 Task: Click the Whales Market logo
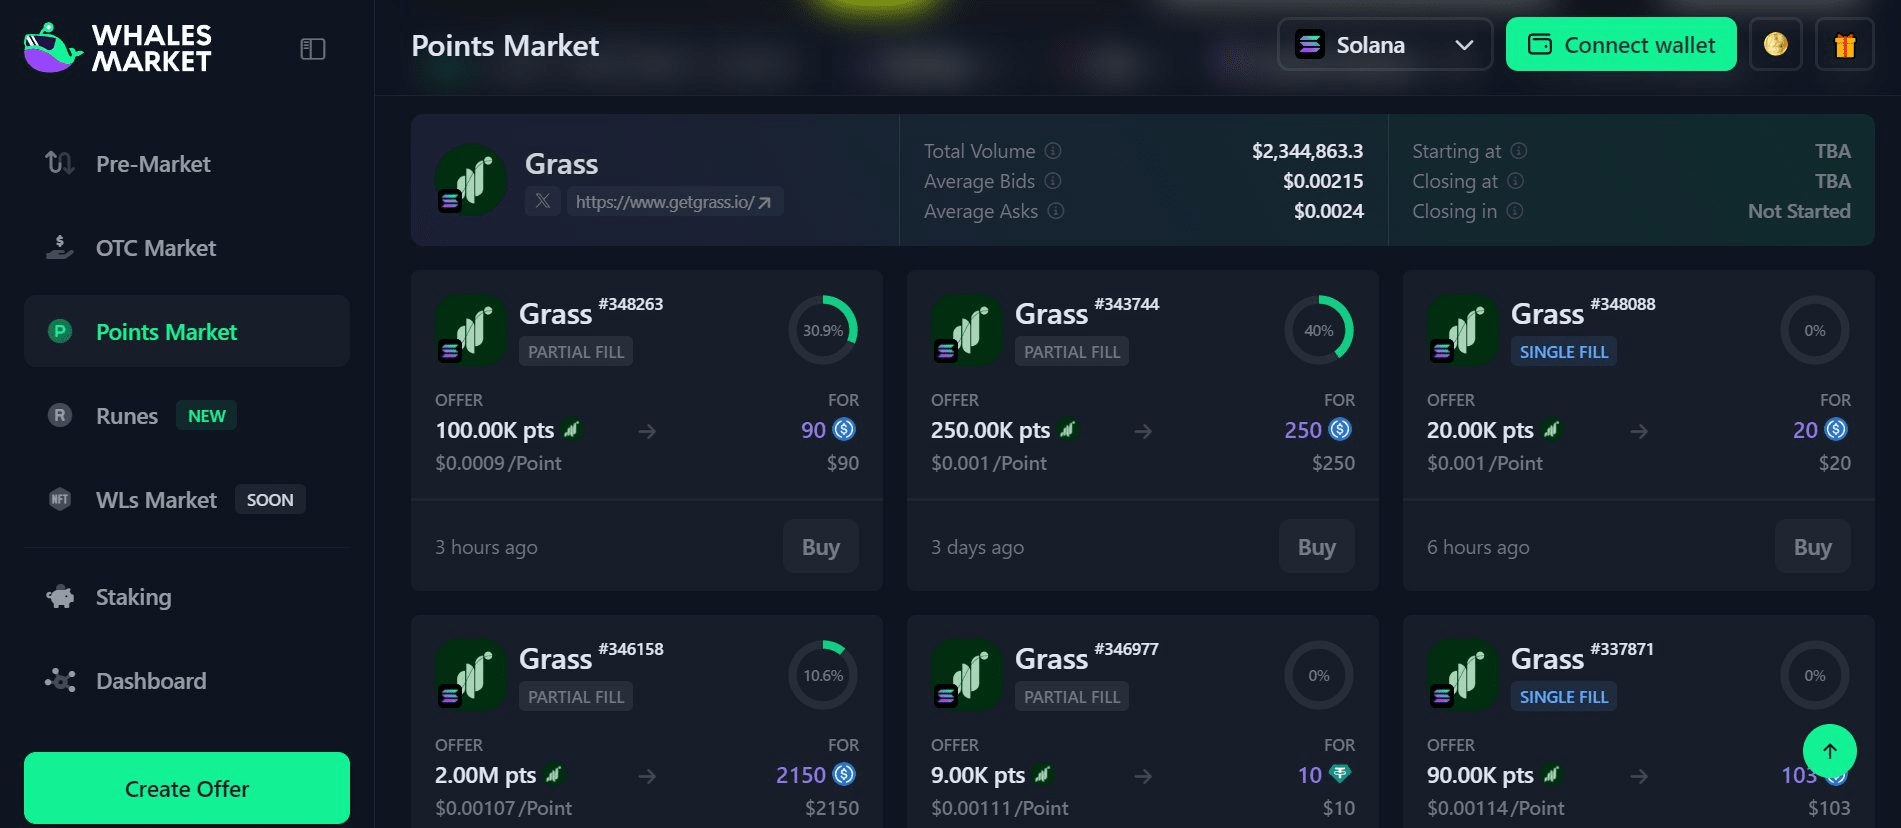click(118, 48)
